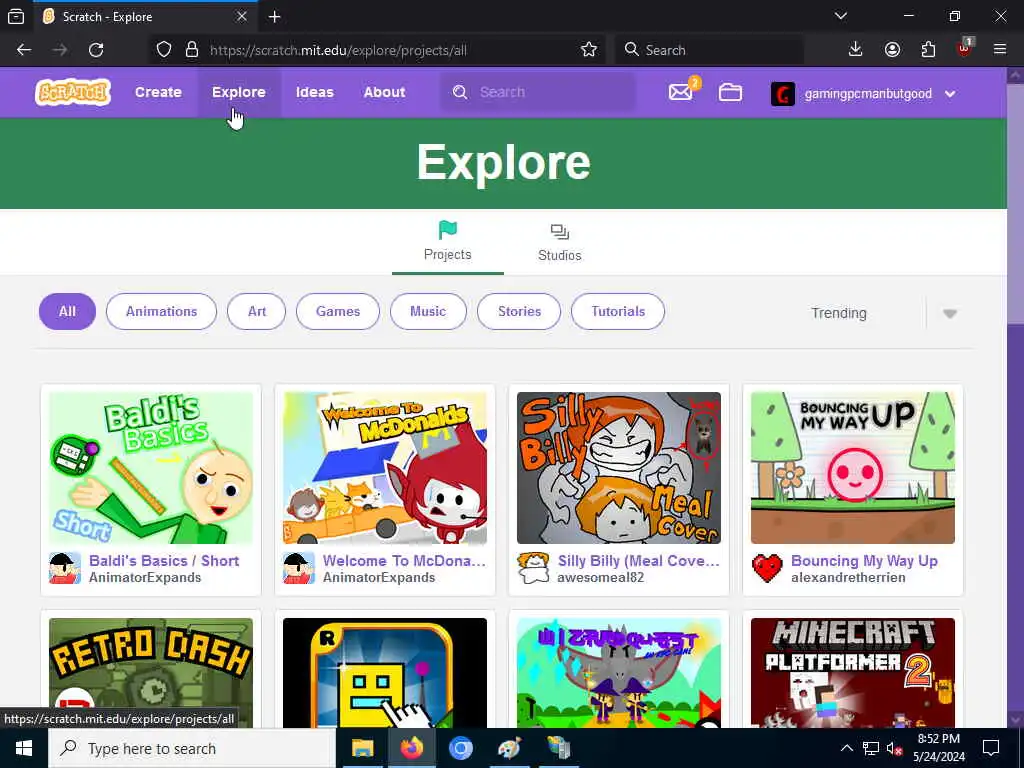This screenshot has width=1024, height=768.
Task: Click the Silly Billy (Meal Cove... title link
Action: tap(638, 561)
